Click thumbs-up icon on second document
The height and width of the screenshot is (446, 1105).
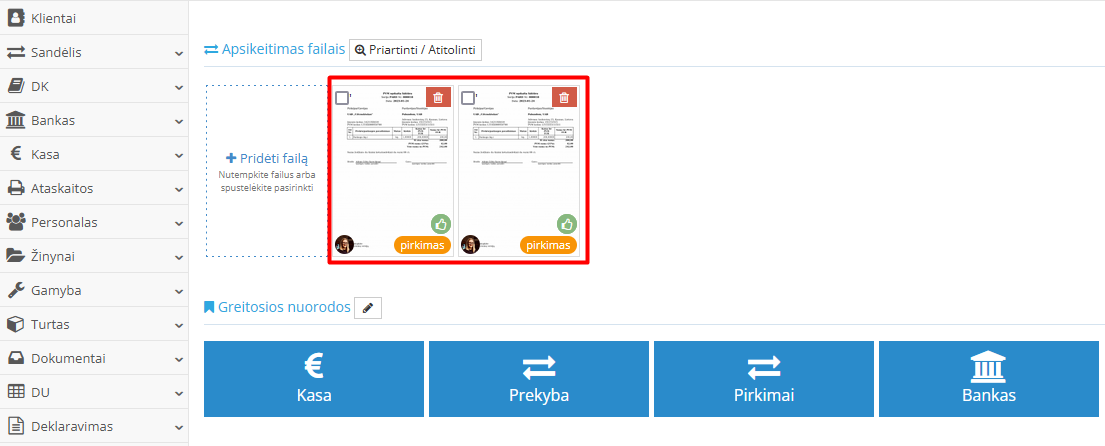pos(567,224)
